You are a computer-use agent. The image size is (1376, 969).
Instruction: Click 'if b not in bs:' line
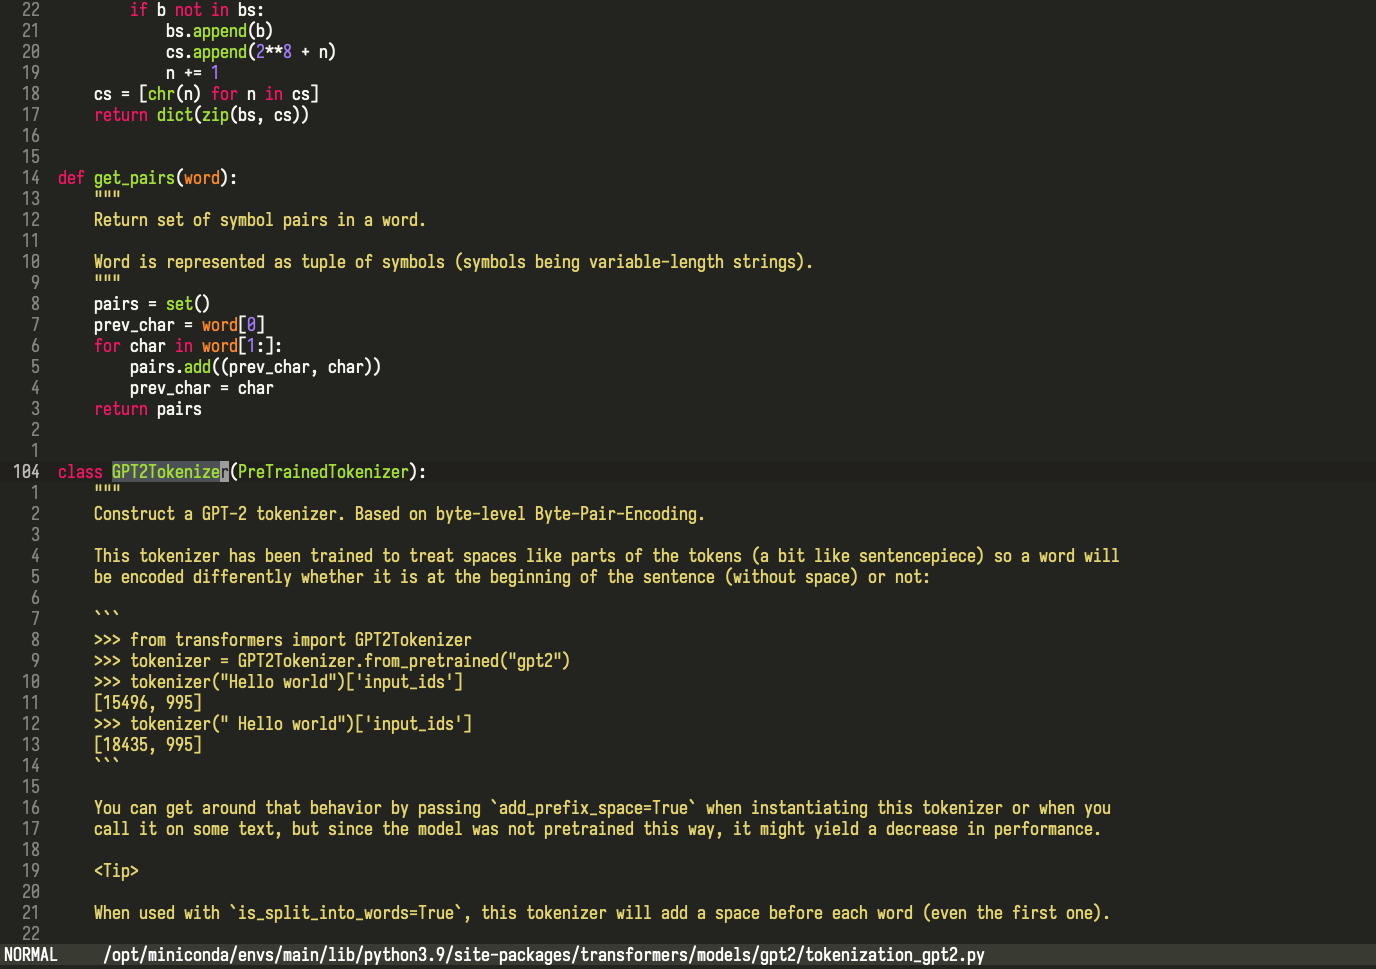click(197, 10)
